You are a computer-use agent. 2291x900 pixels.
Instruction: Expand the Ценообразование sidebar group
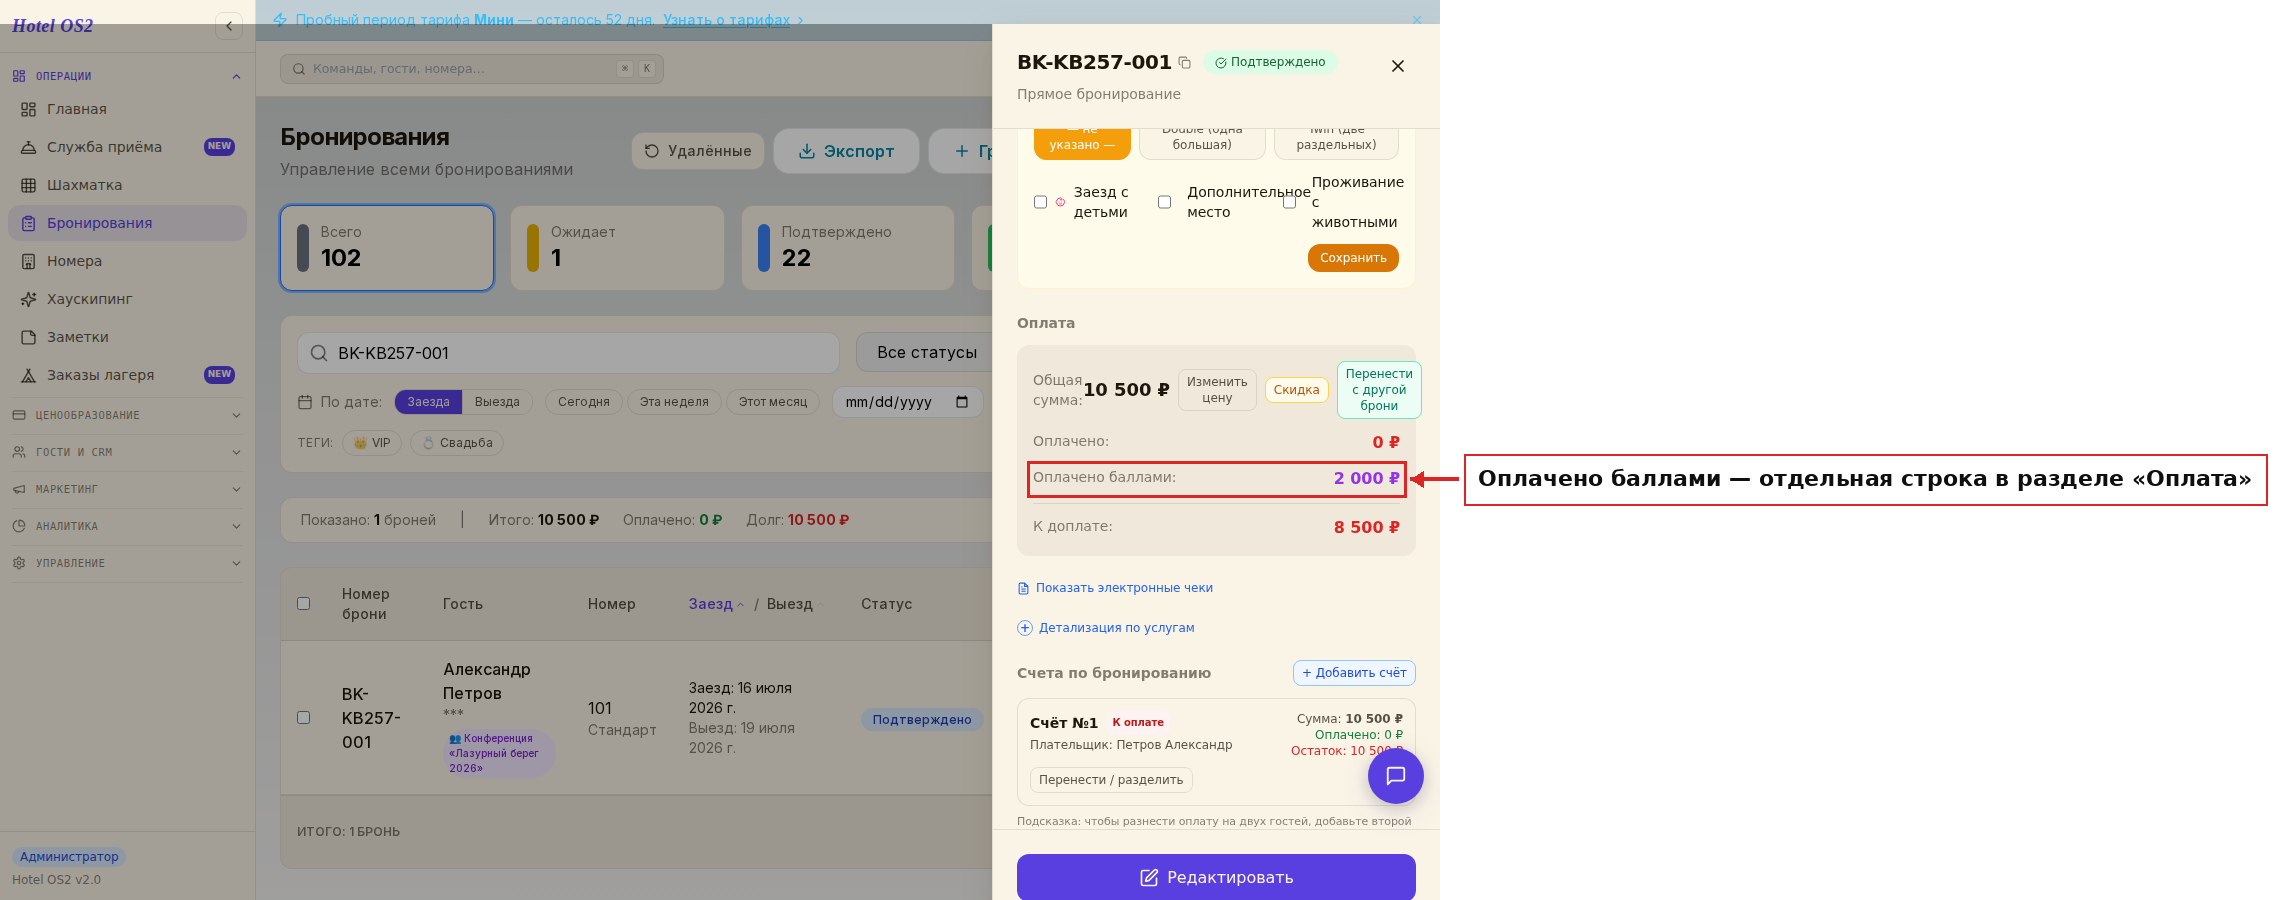point(127,415)
